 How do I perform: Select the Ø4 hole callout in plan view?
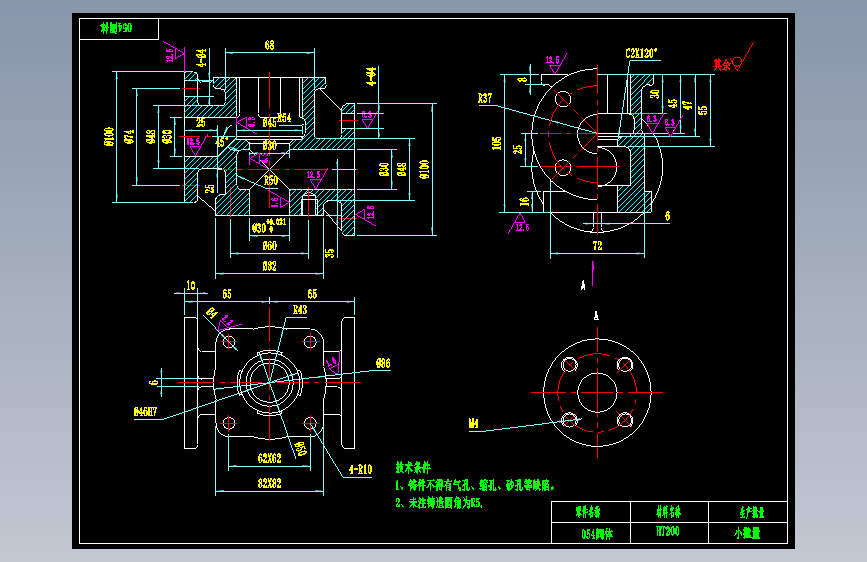pos(211,313)
